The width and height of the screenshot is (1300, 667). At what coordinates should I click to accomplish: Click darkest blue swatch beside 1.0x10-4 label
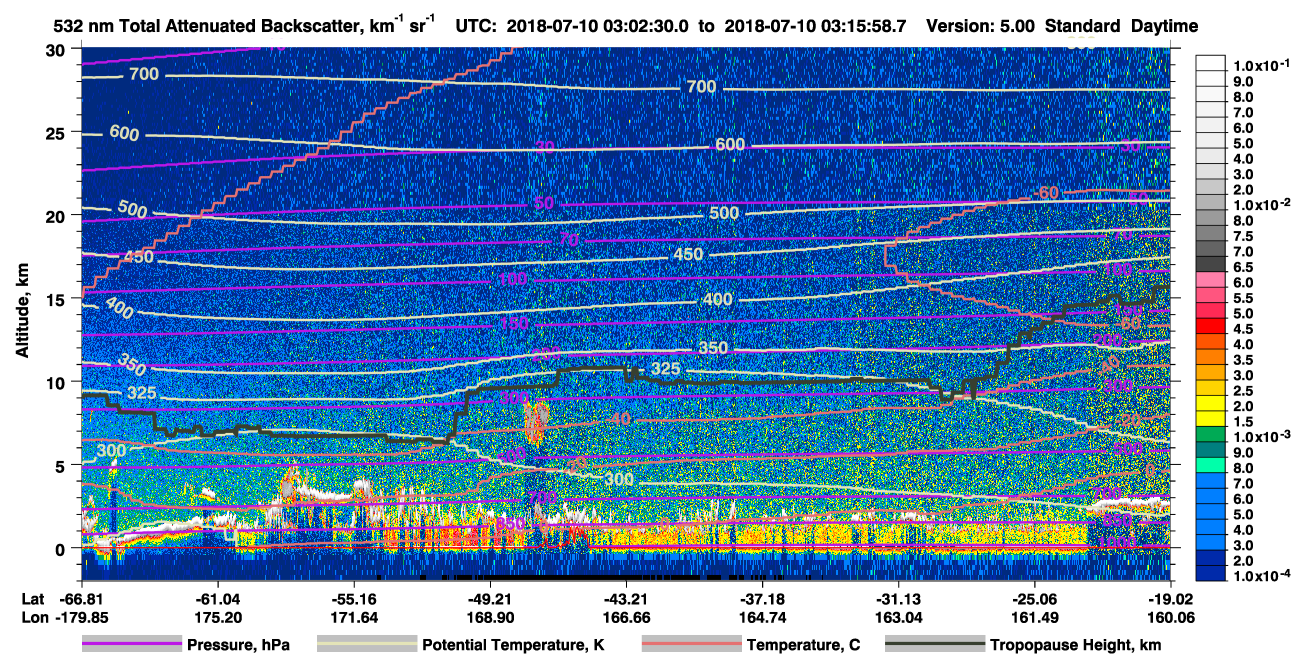1211,574
